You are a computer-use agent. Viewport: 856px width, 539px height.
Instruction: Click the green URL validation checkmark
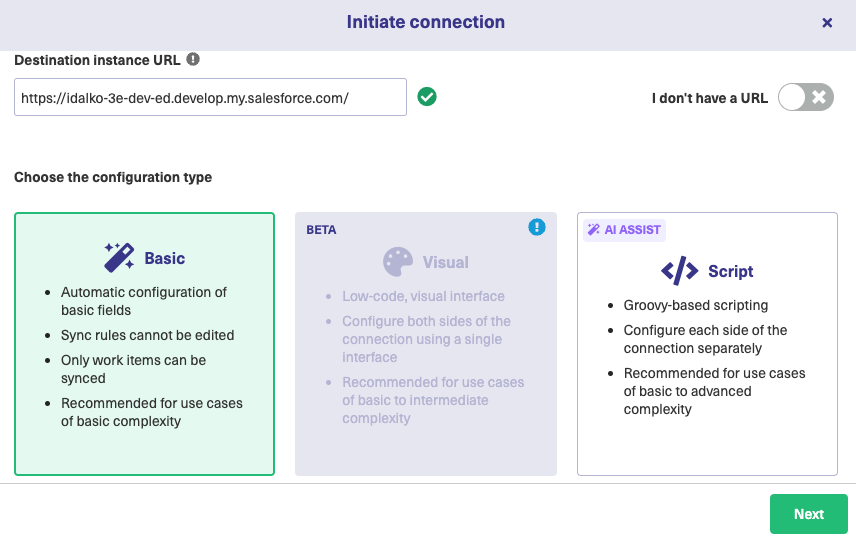427,97
